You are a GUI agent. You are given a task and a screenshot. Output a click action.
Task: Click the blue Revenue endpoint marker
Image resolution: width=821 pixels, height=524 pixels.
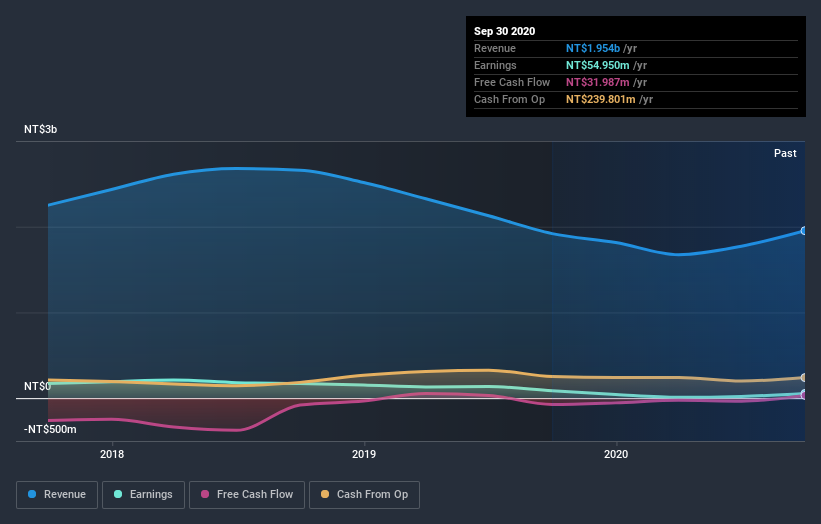pos(804,231)
